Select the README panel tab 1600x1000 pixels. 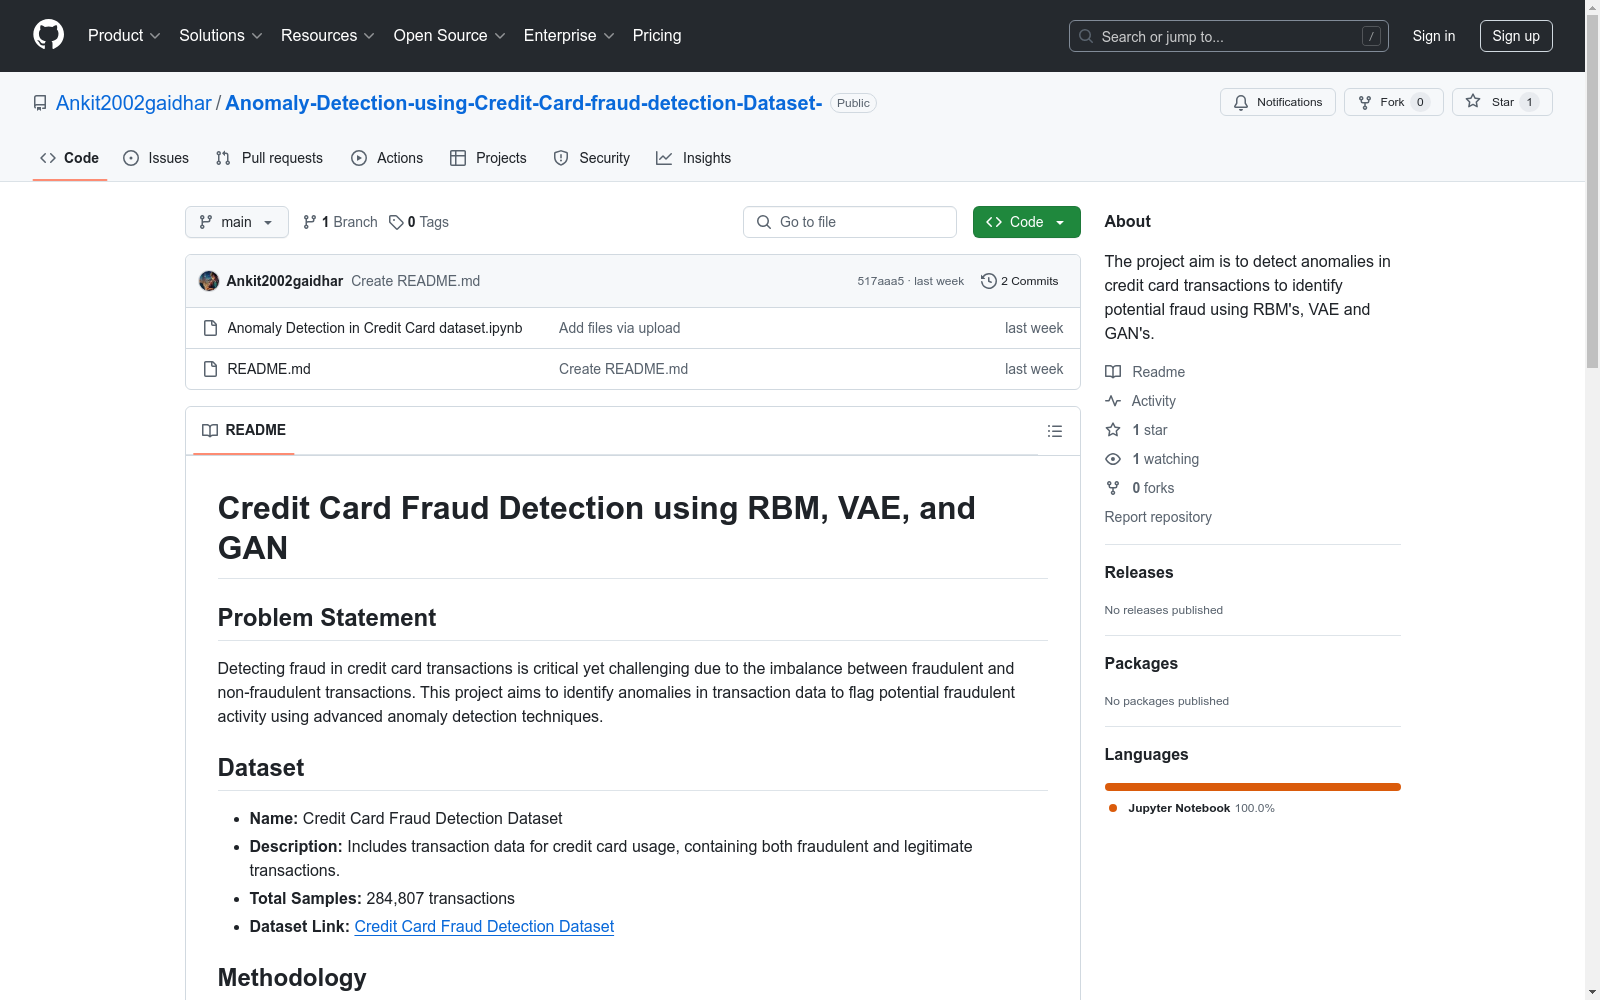coord(244,430)
